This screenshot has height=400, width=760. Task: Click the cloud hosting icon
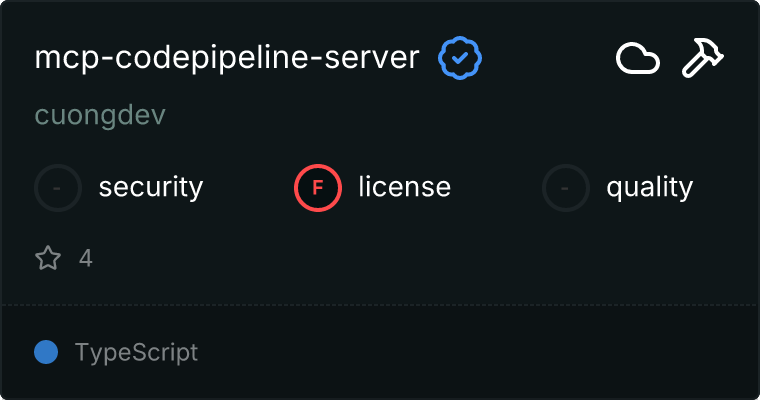[x=637, y=59]
